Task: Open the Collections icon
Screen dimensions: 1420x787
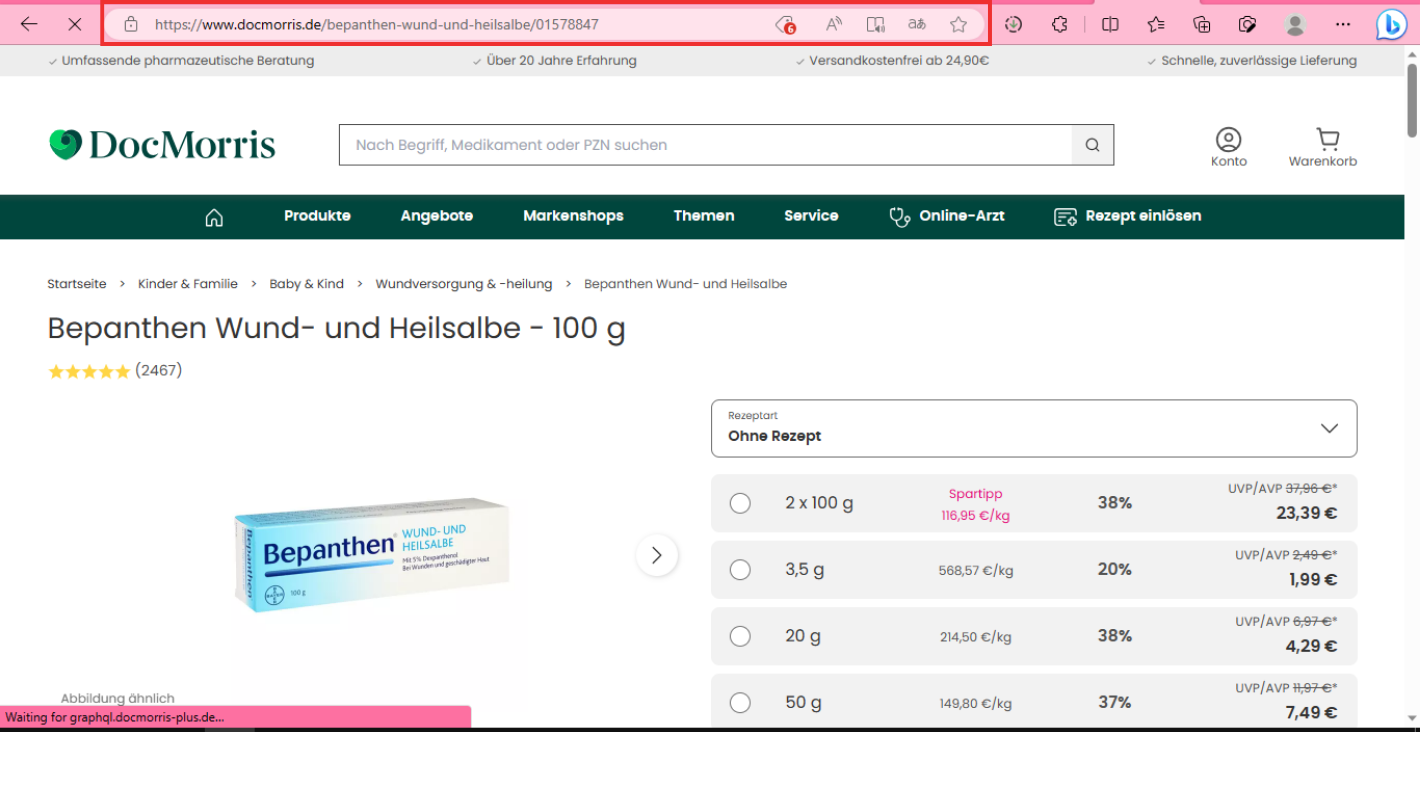Action: [1202, 24]
